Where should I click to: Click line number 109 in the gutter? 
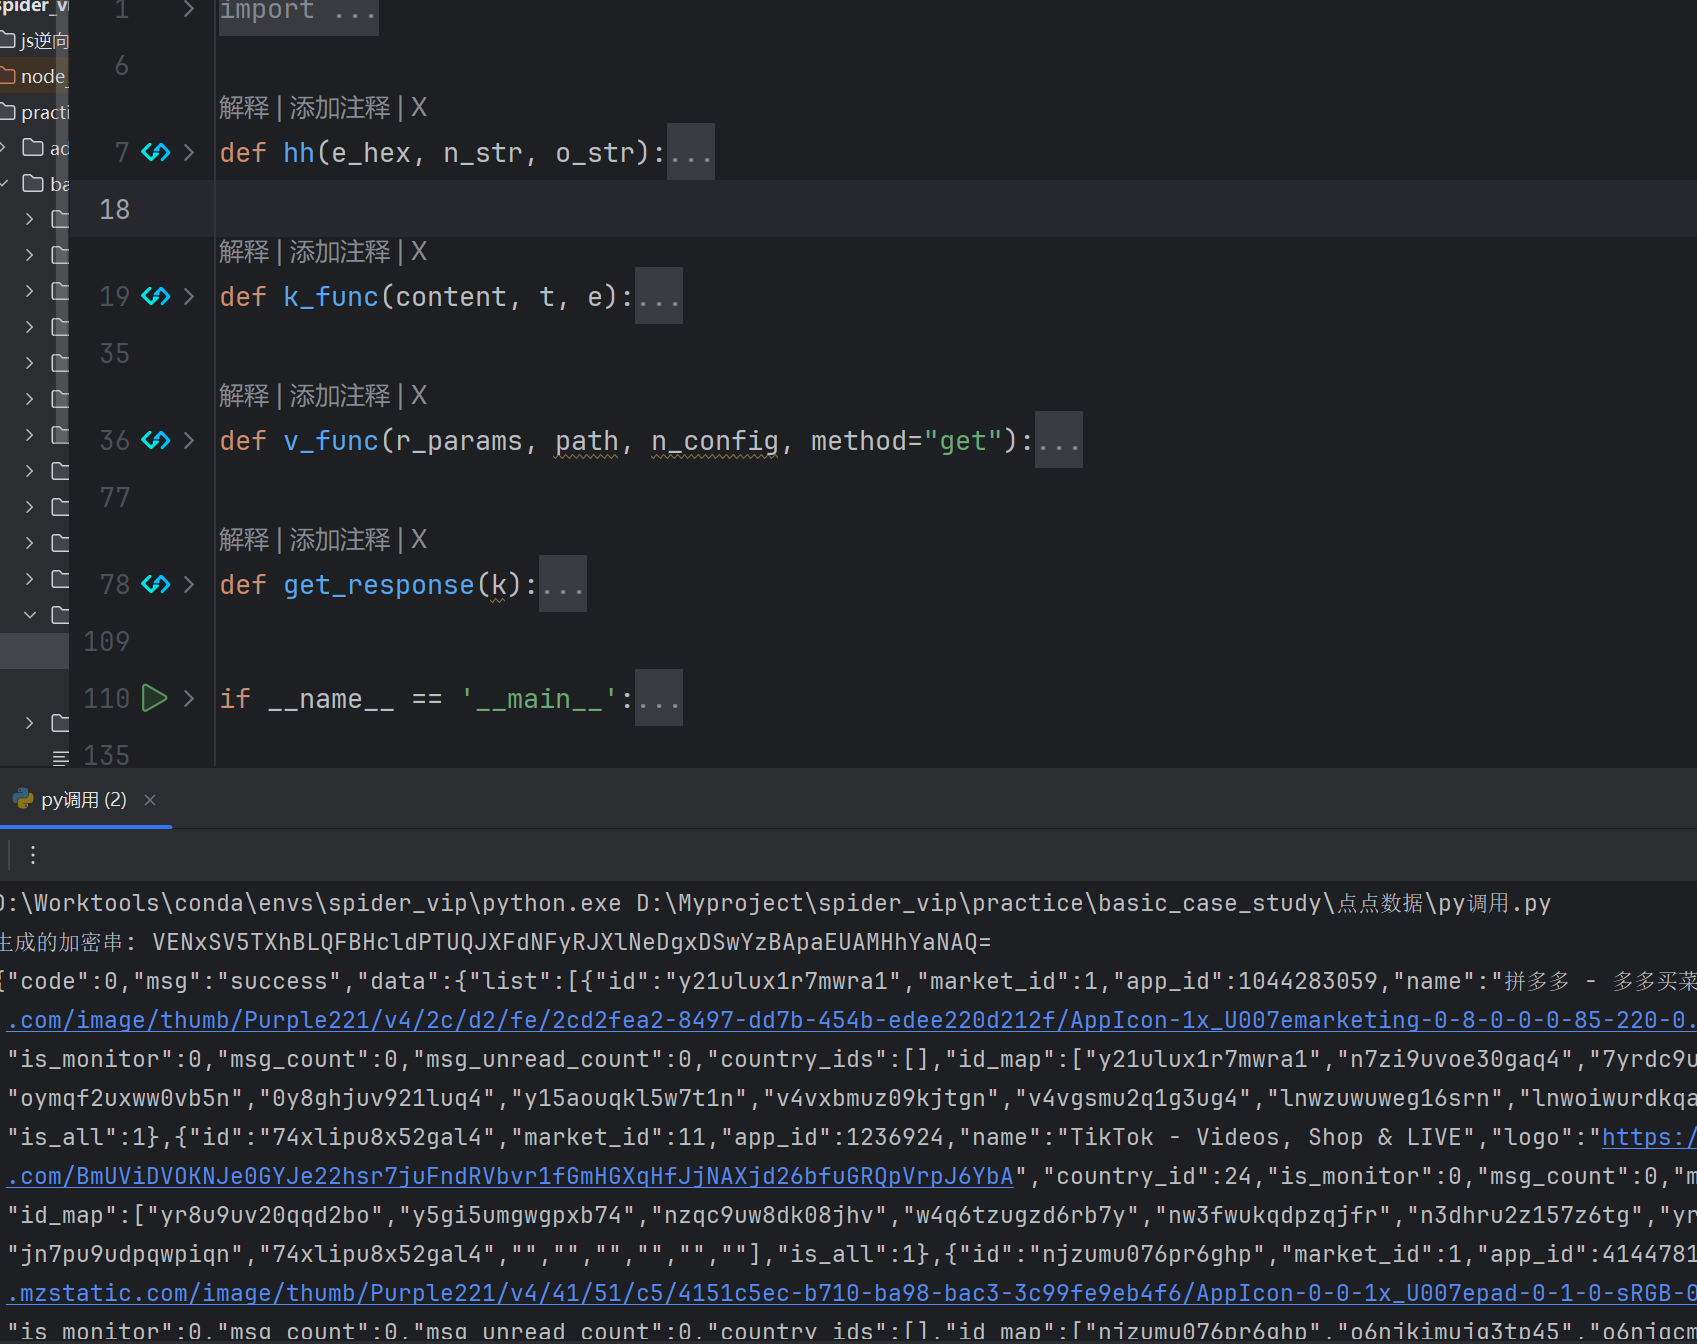pos(107,641)
